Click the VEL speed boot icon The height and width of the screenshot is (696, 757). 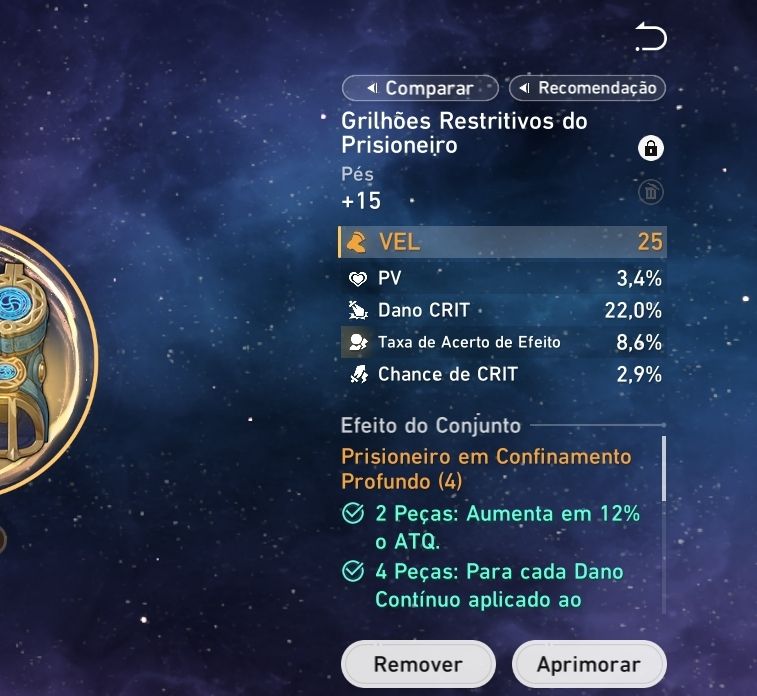pyautogui.click(x=357, y=242)
